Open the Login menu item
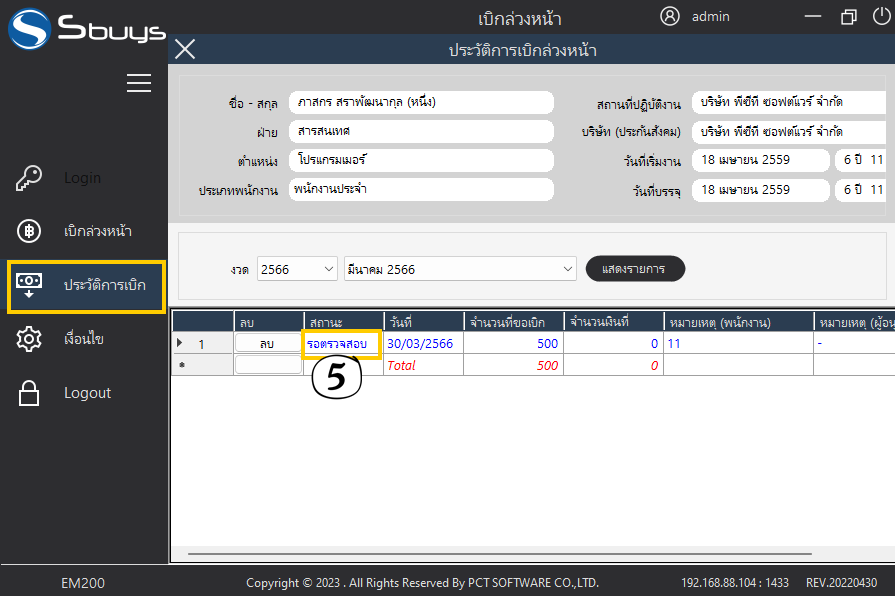895x596 pixels. pos(82,178)
